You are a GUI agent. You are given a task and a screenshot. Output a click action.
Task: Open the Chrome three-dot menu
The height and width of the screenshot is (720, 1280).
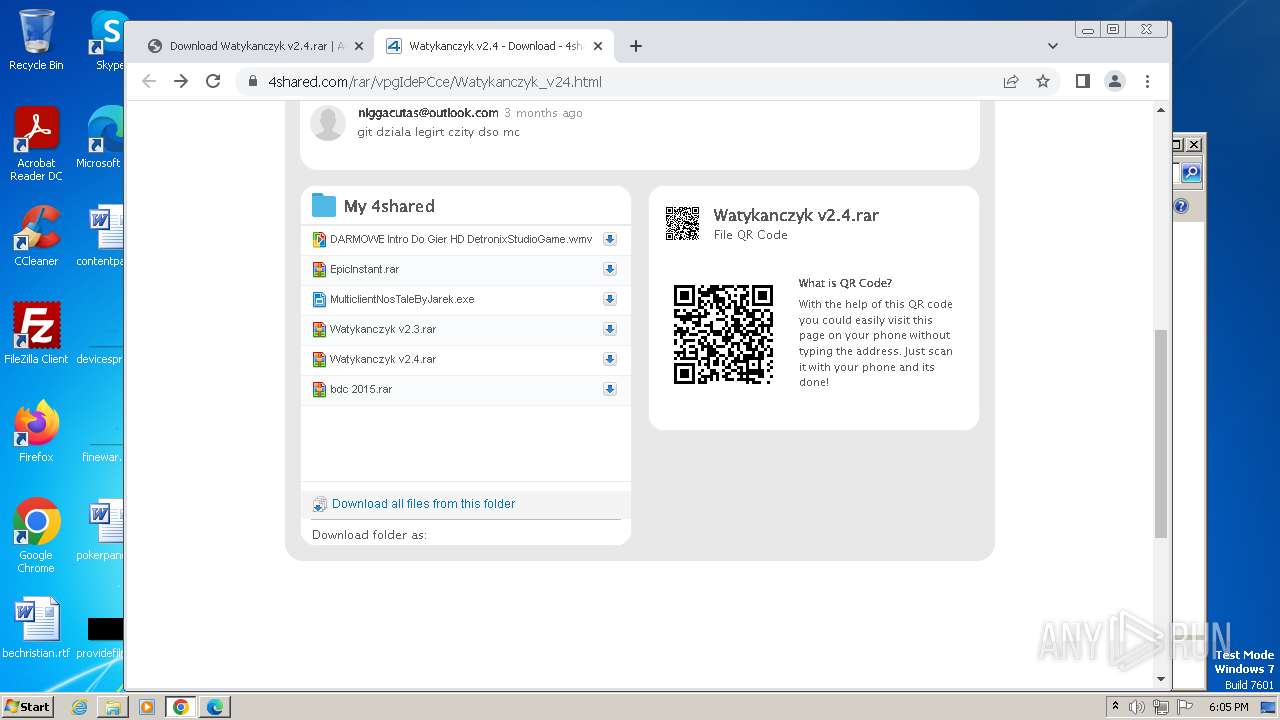1147,82
